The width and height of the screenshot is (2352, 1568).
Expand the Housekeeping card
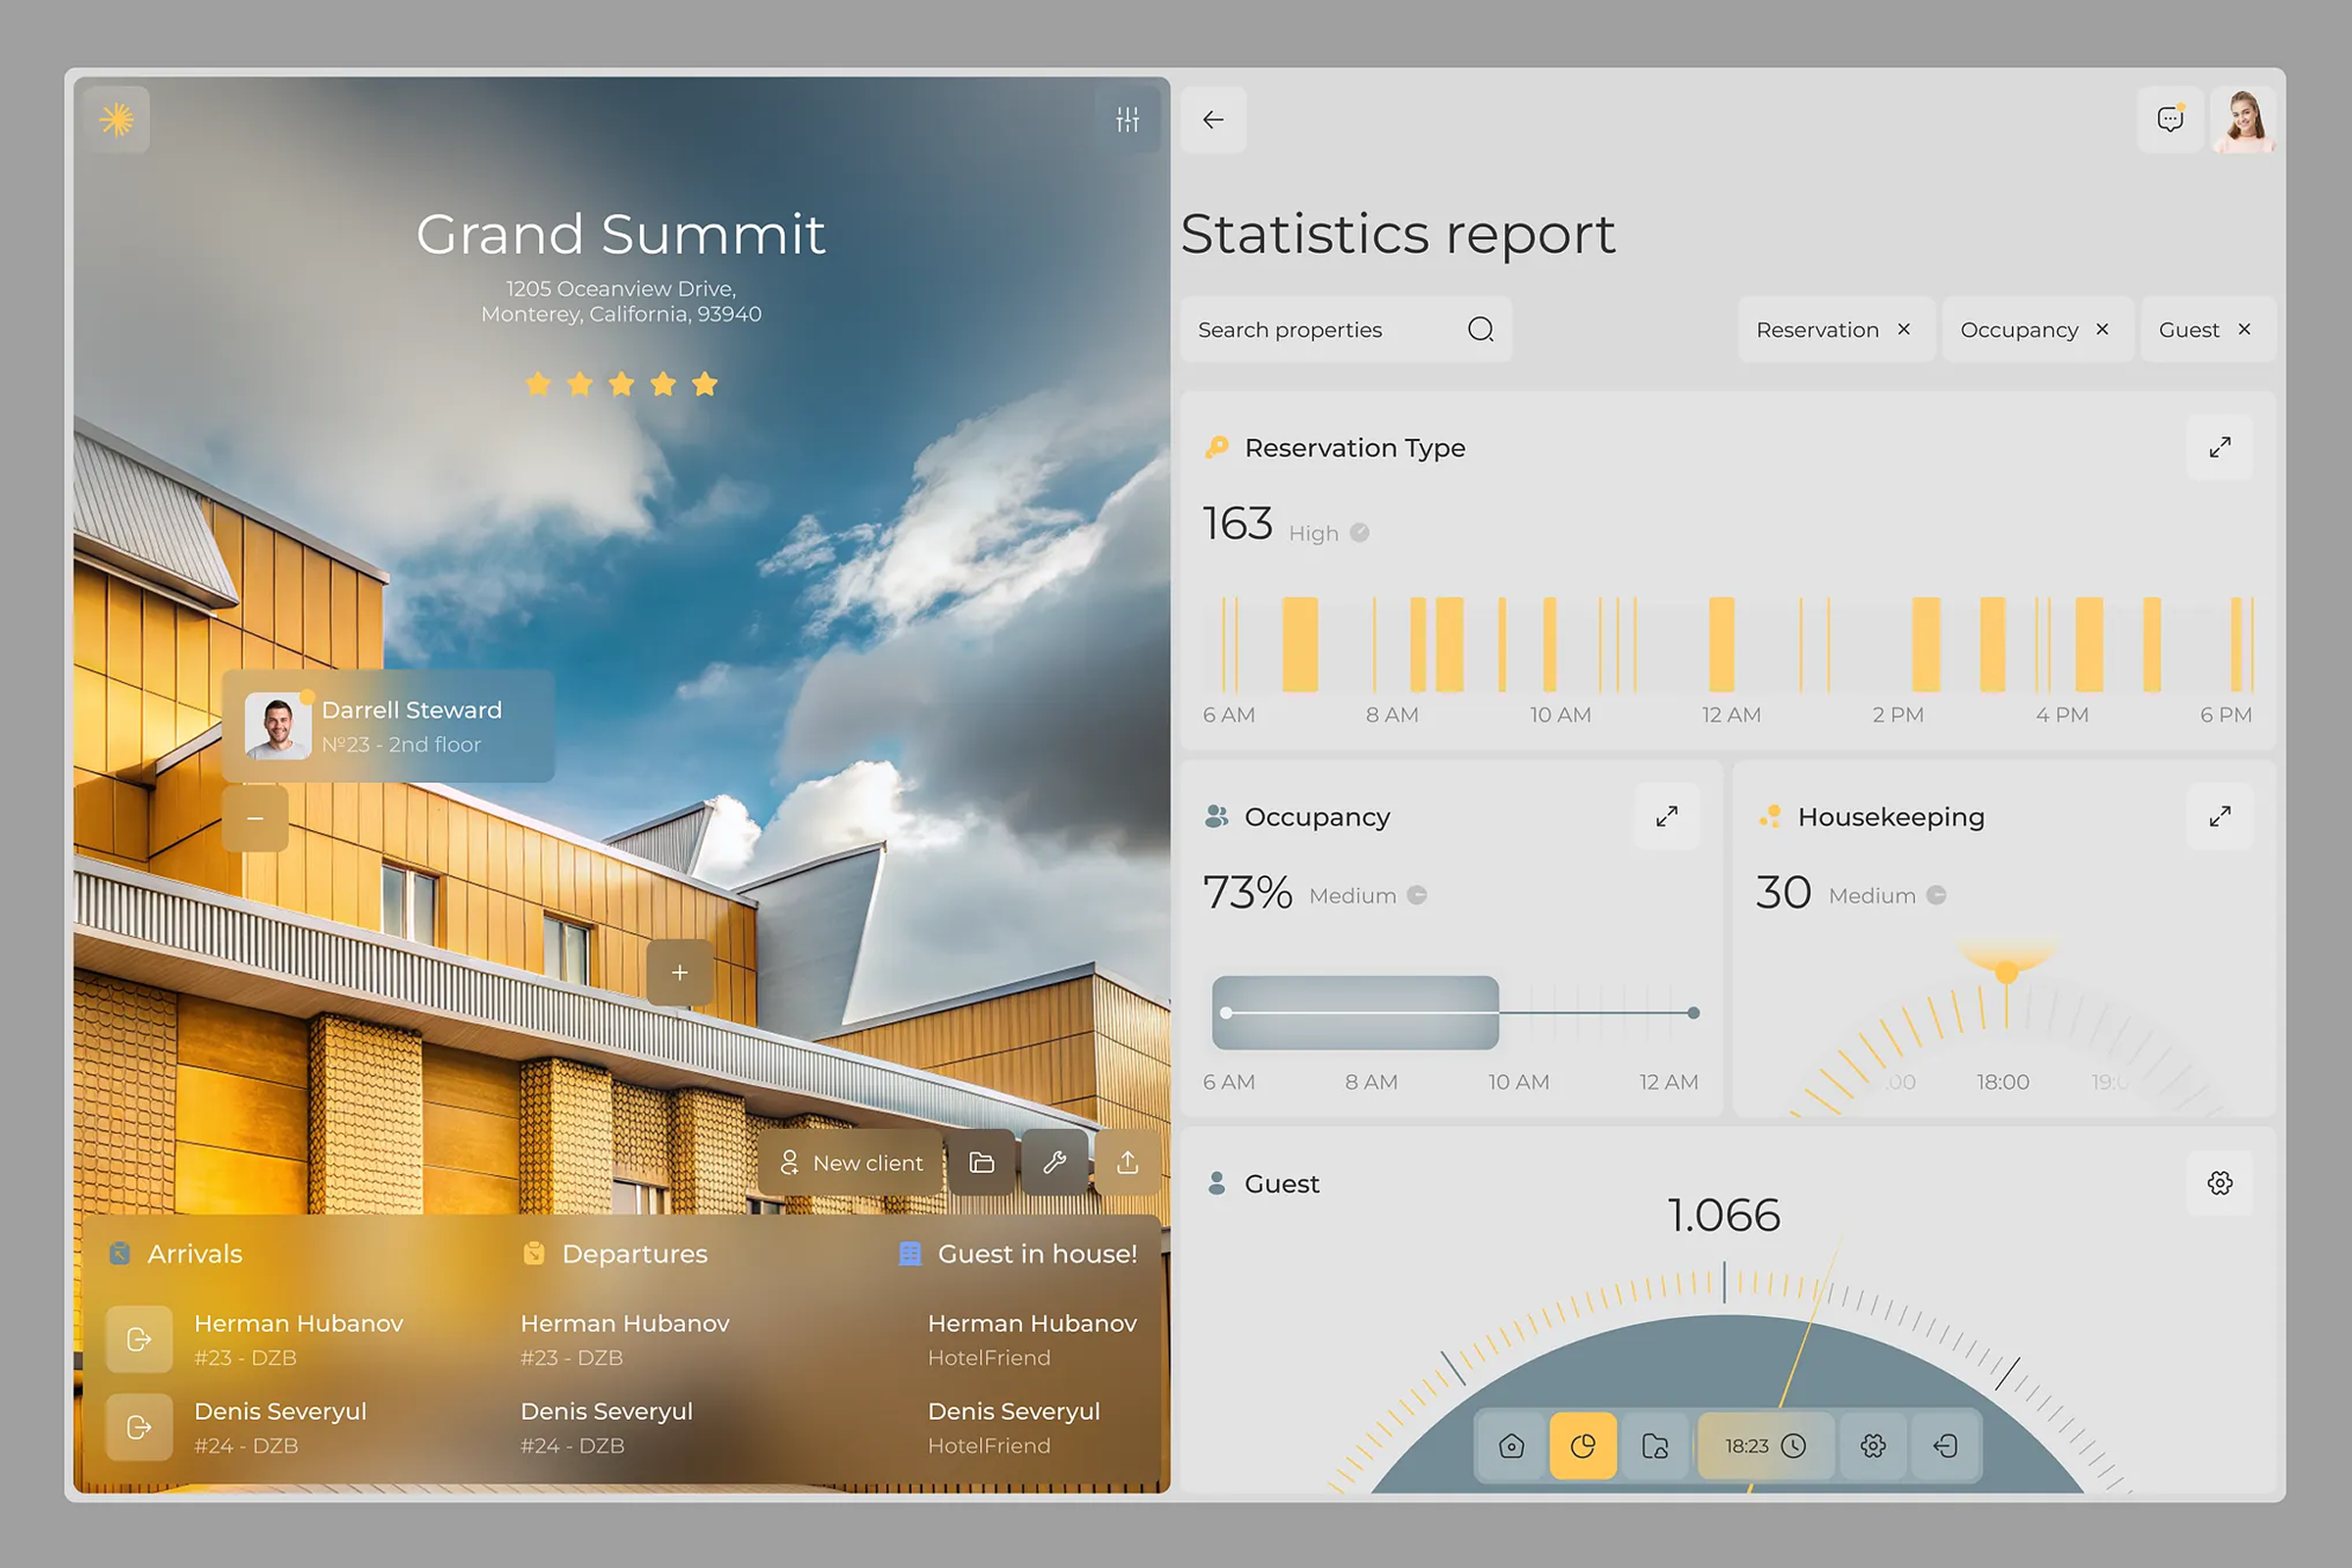(2220, 817)
